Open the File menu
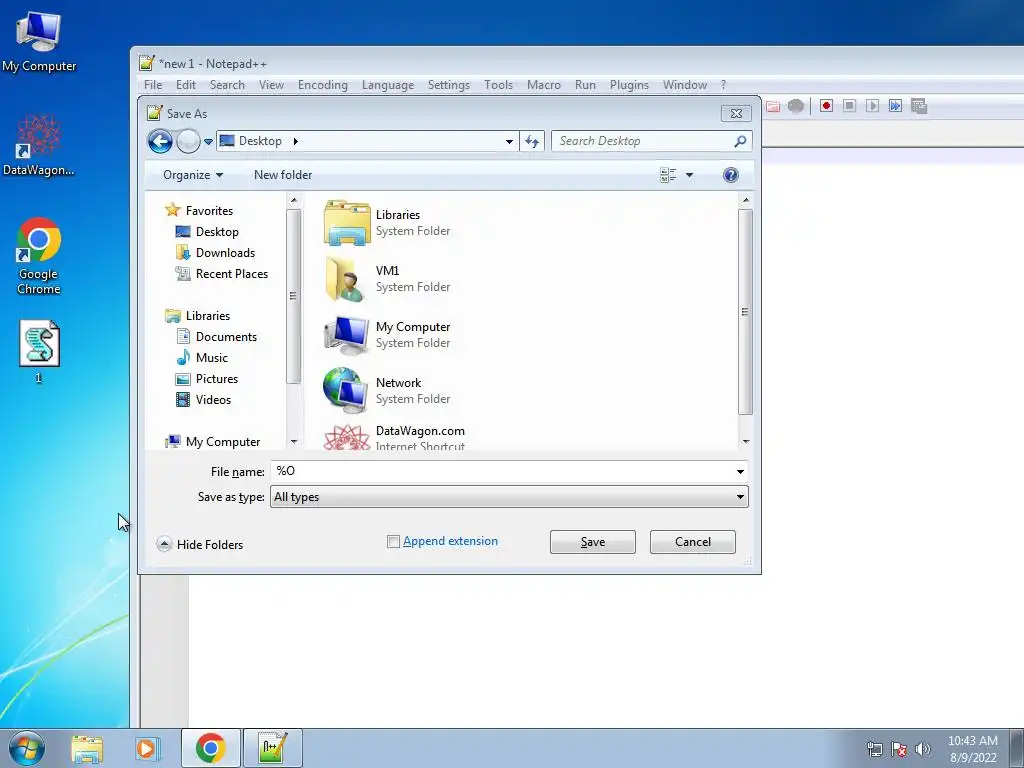 [x=153, y=85]
